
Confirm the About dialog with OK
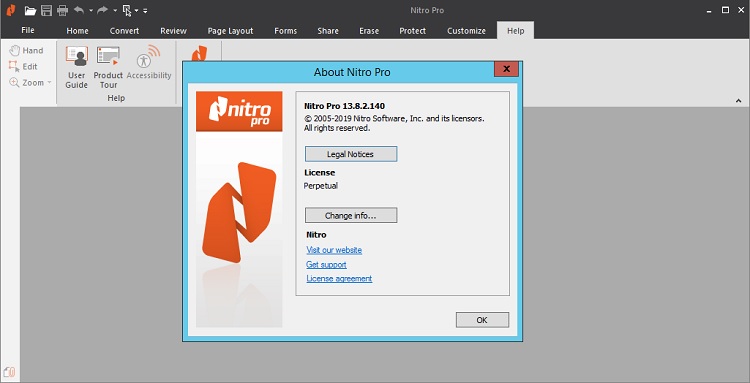482,320
